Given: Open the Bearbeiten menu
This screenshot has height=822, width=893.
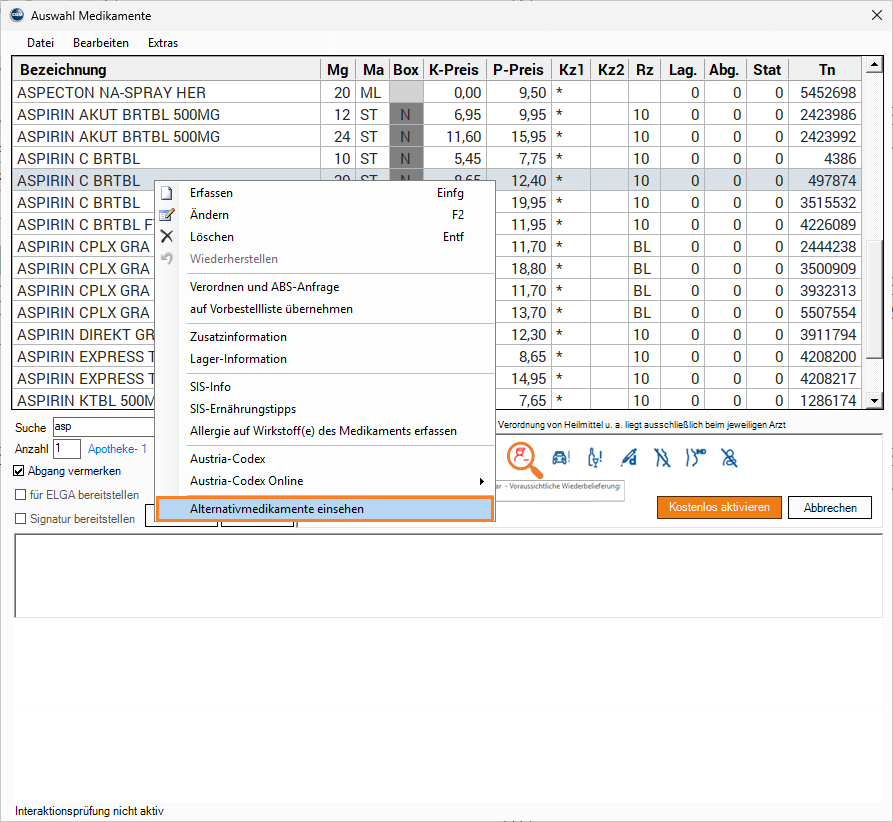Looking at the screenshot, I should pos(100,43).
